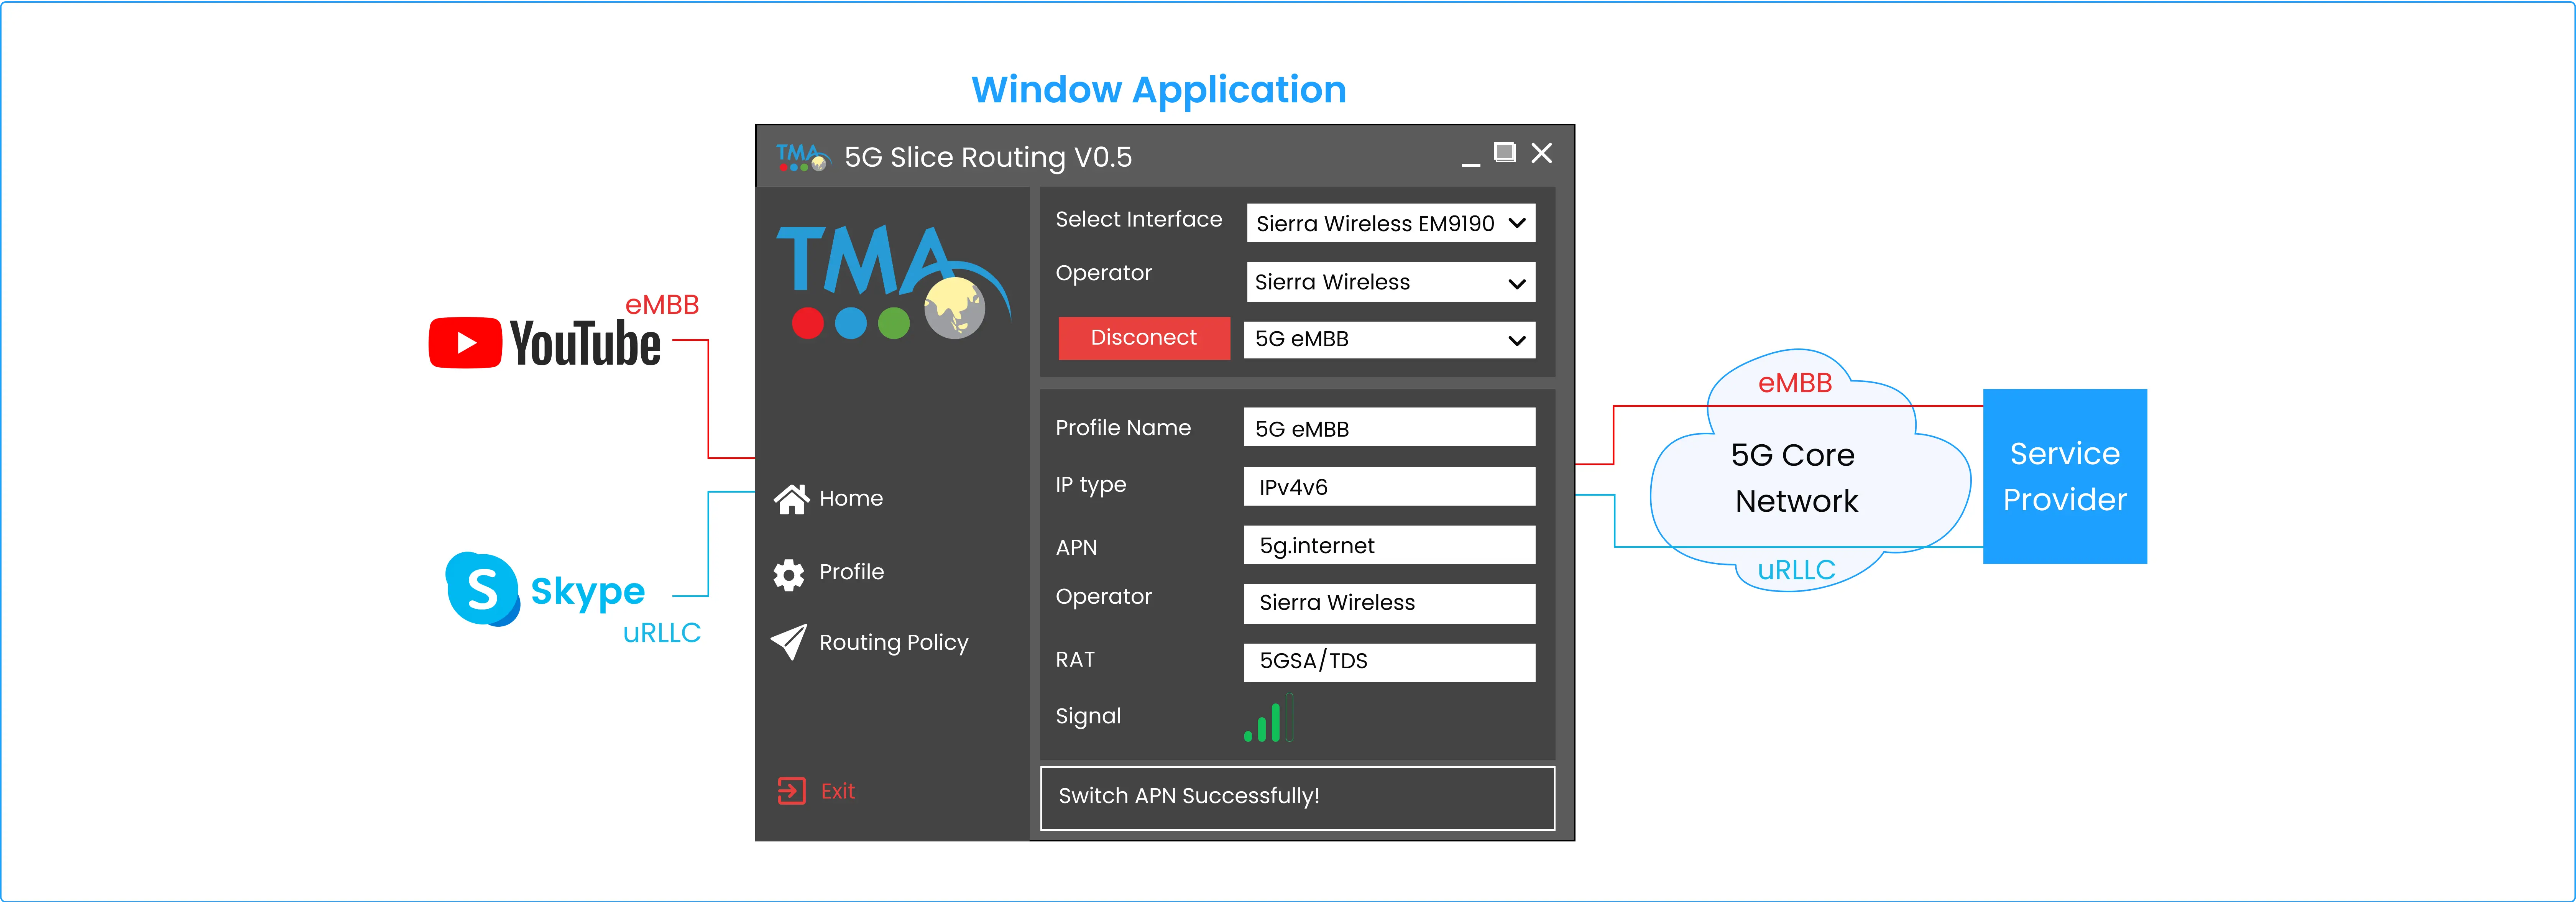Click the 'Window Application' heading
This screenshot has height=902, width=2576.
pyautogui.click(x=1159, y=90)
